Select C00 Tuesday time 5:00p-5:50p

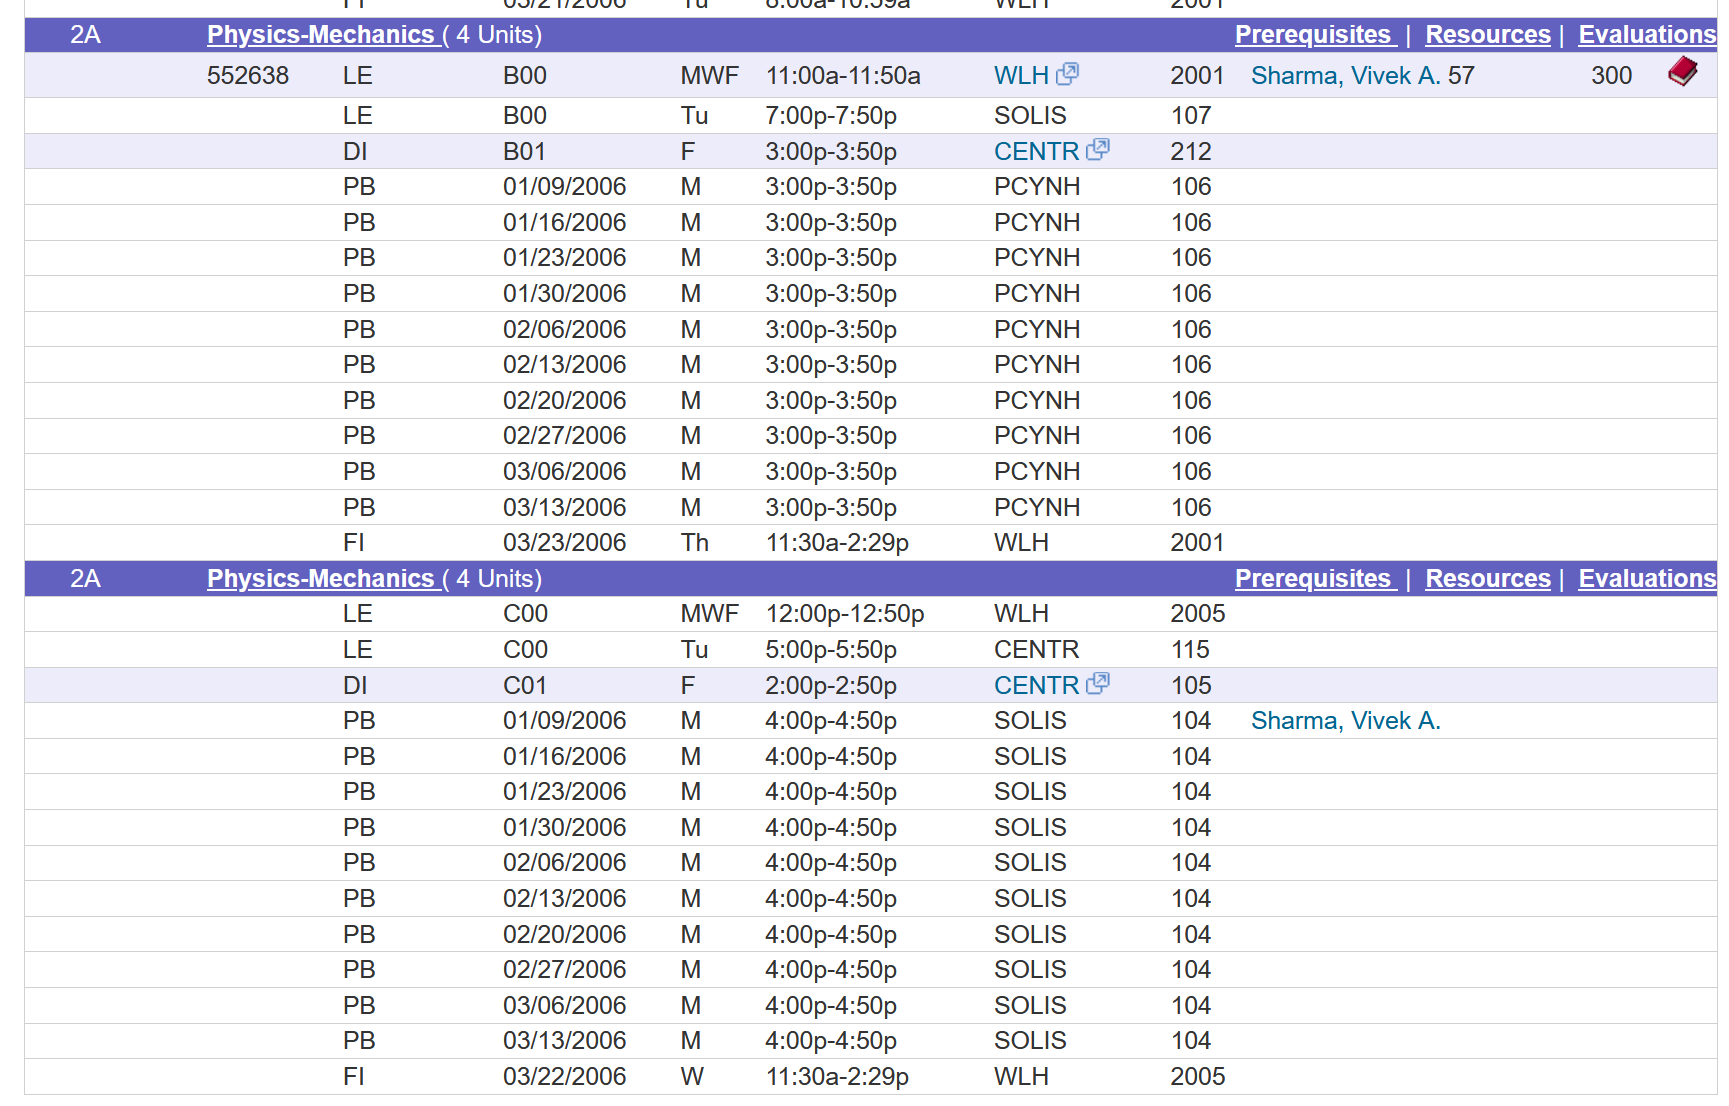click(x=831, y=650)
